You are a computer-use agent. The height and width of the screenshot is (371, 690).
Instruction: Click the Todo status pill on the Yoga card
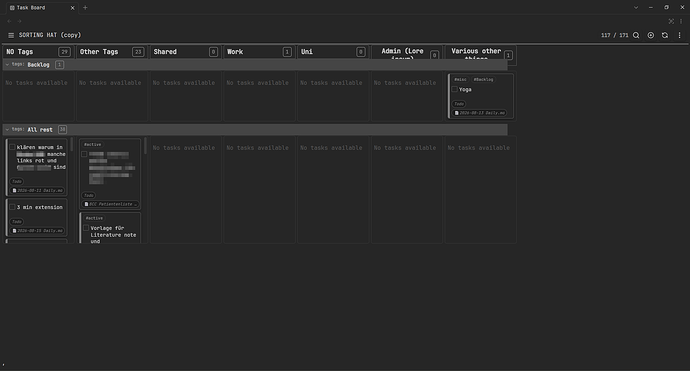[459, 104]
